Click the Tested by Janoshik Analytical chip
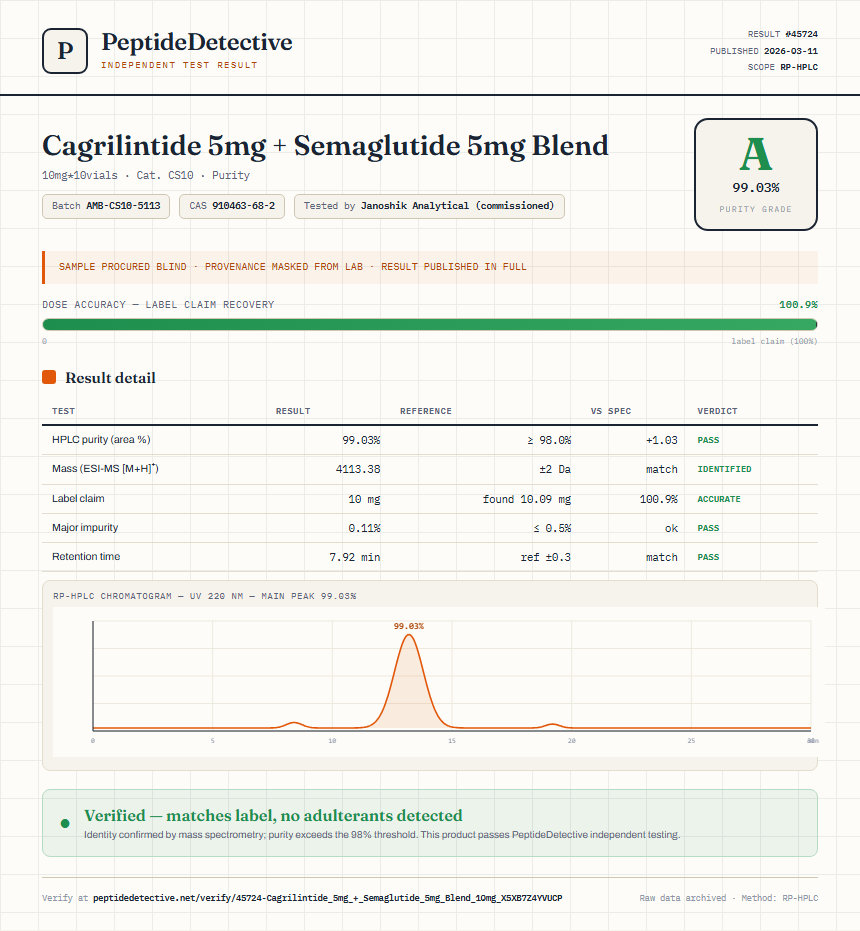 (429, 206)
